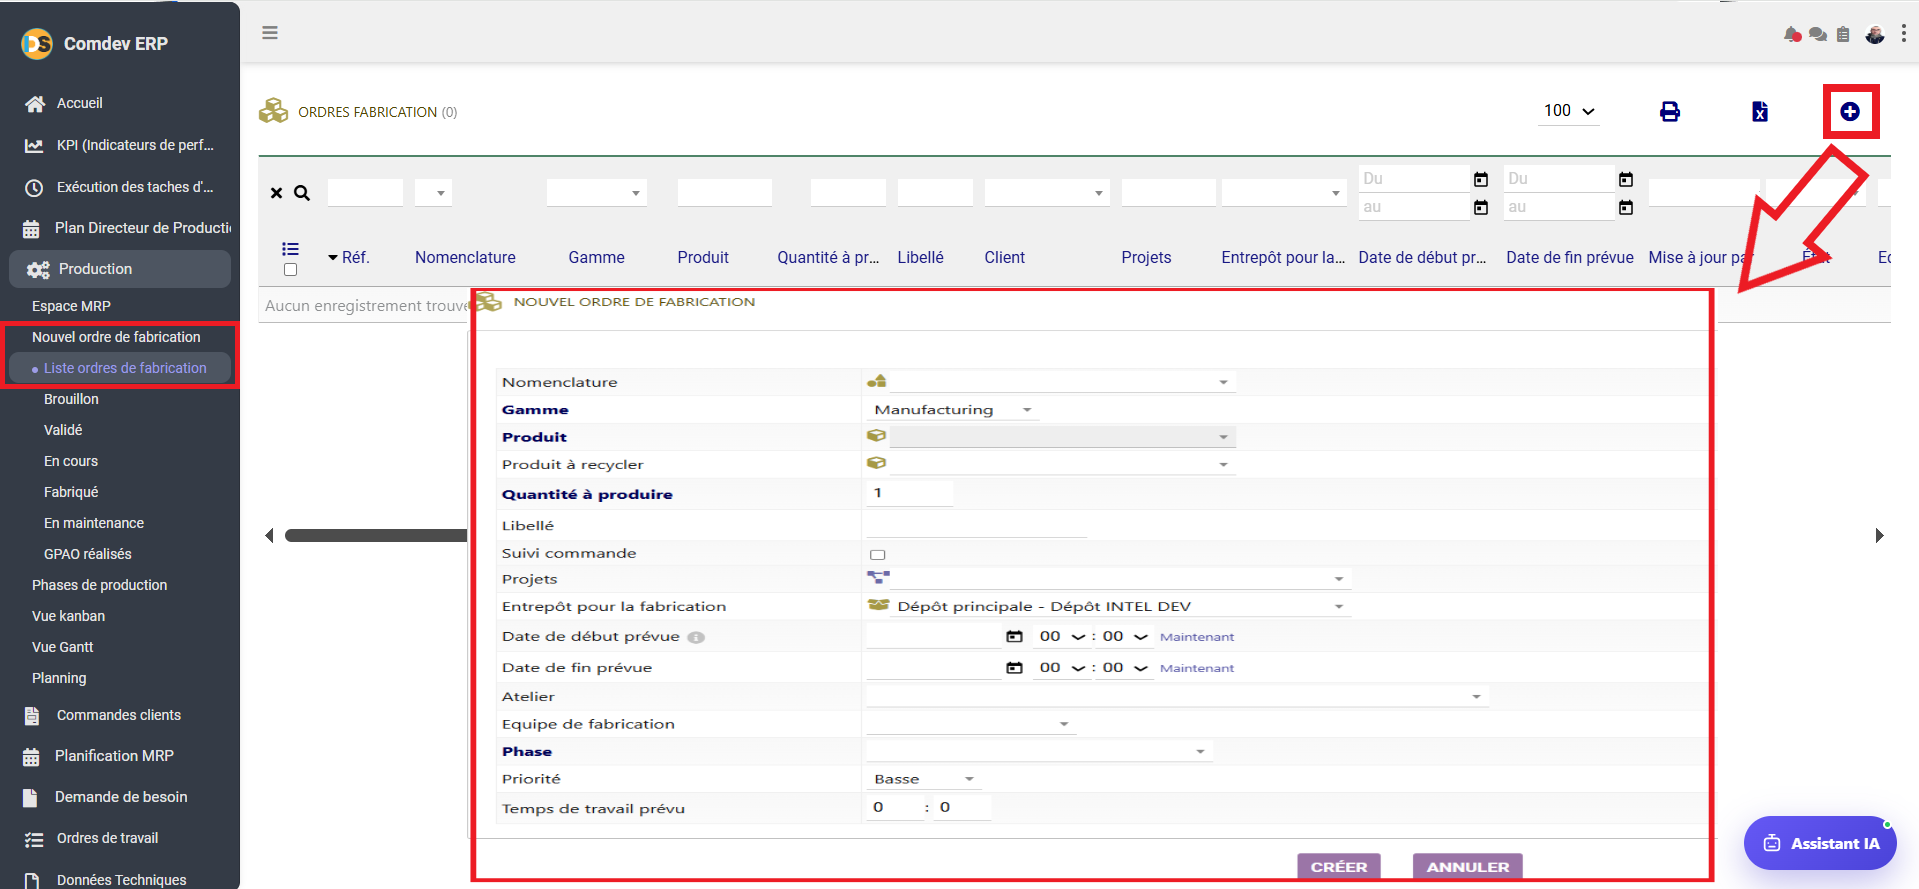
Task: Expand the Priorité dropdown showing Basse
Action: click(x=922, y=779)
